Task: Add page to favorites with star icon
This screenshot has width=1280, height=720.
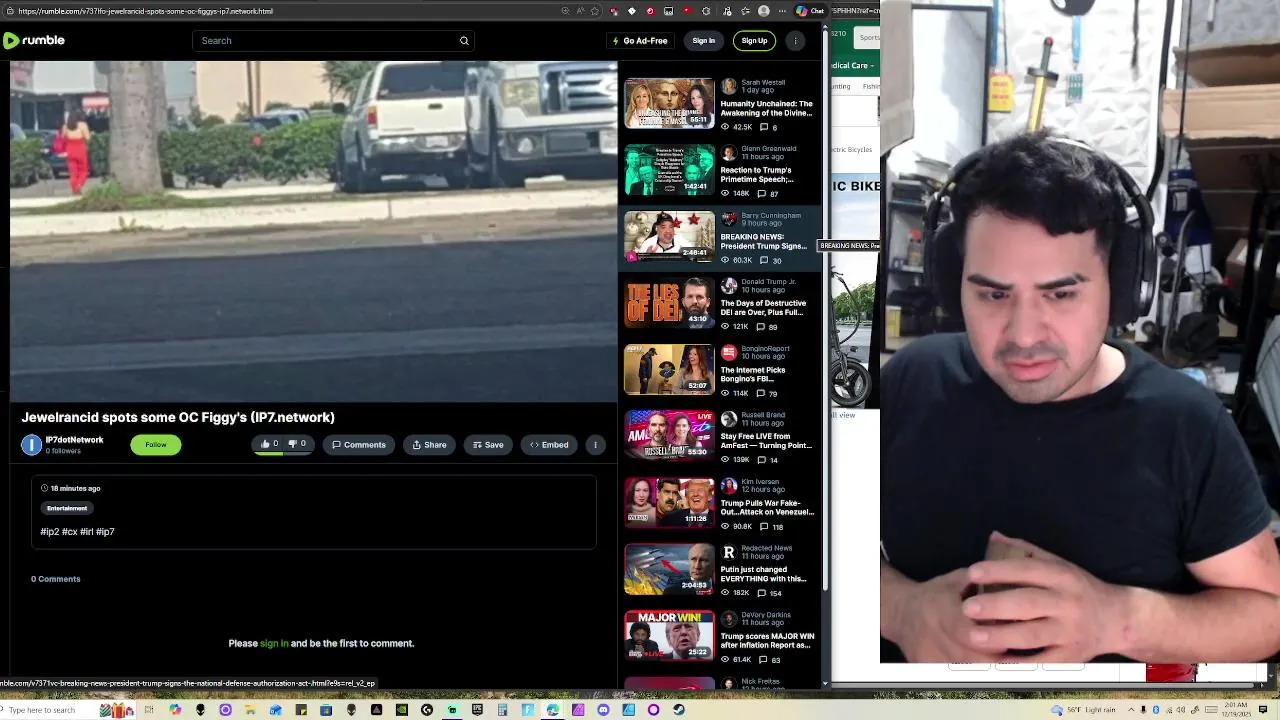Action: pyautogui.click(x=595, y=11)
